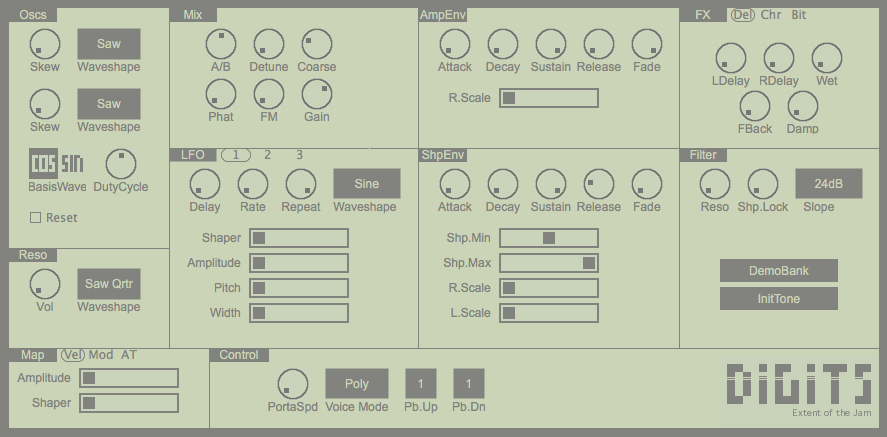Screen dimensions: 887x437
Task: Click the DutyCycle knob
Action: [x=121, y=163]
